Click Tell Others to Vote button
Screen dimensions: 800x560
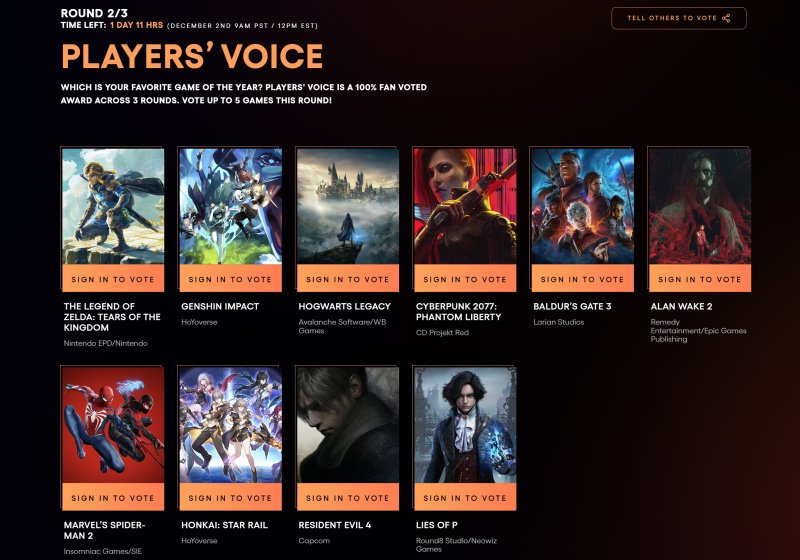pos(679,18)
